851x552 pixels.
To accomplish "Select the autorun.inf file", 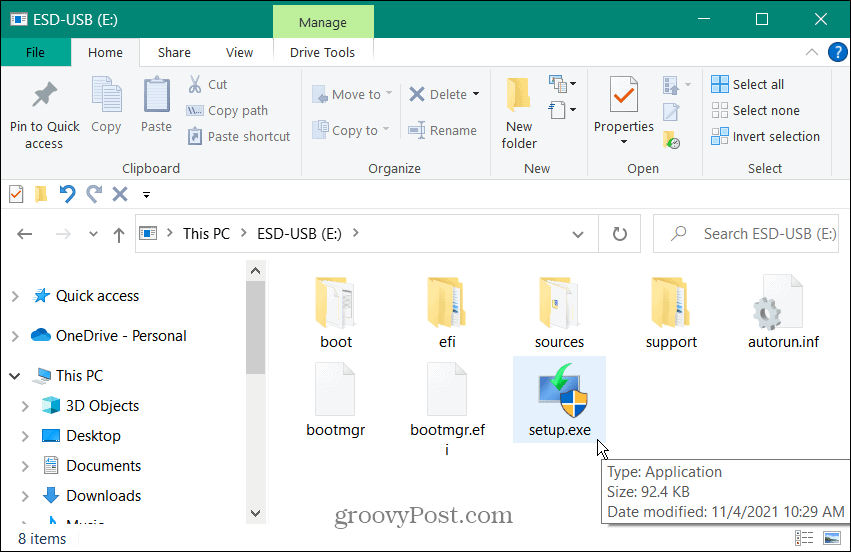I will [x=783, y=312].
